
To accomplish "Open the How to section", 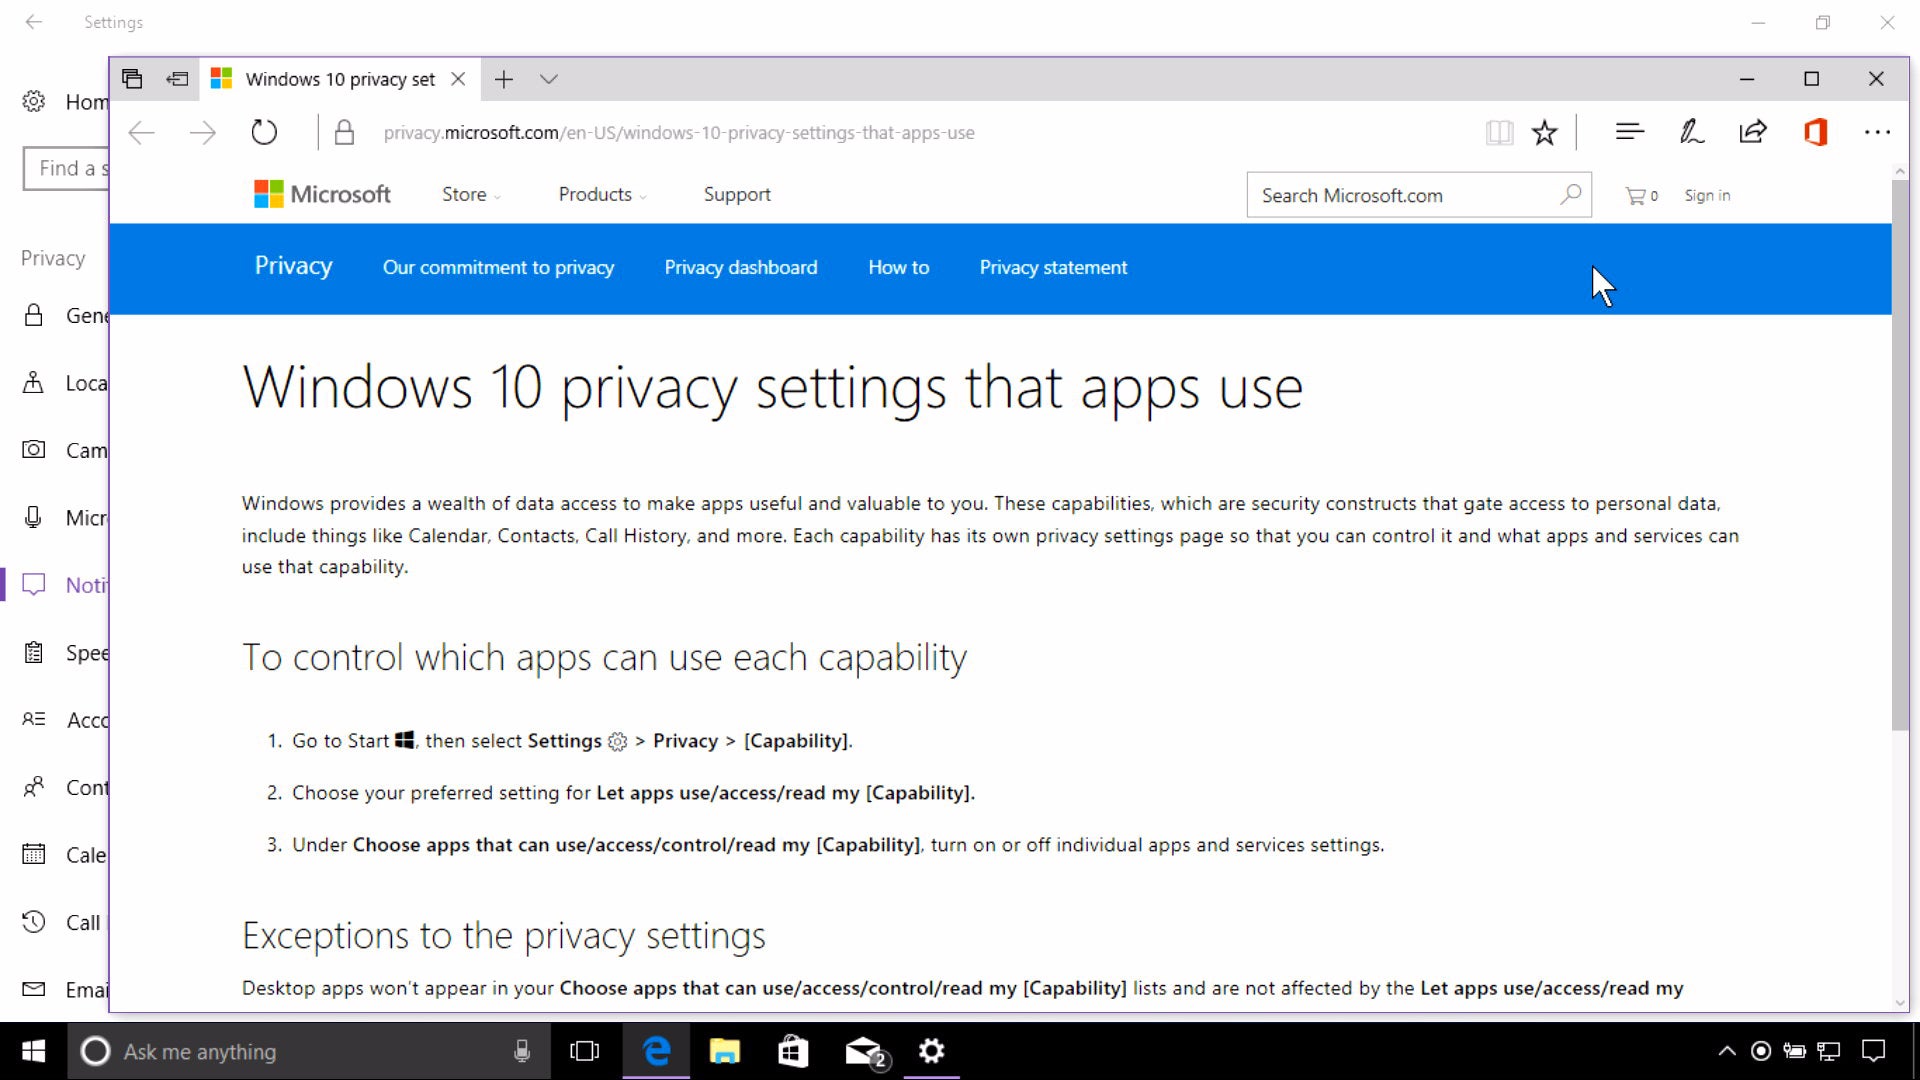I will [x=898, y=268].
